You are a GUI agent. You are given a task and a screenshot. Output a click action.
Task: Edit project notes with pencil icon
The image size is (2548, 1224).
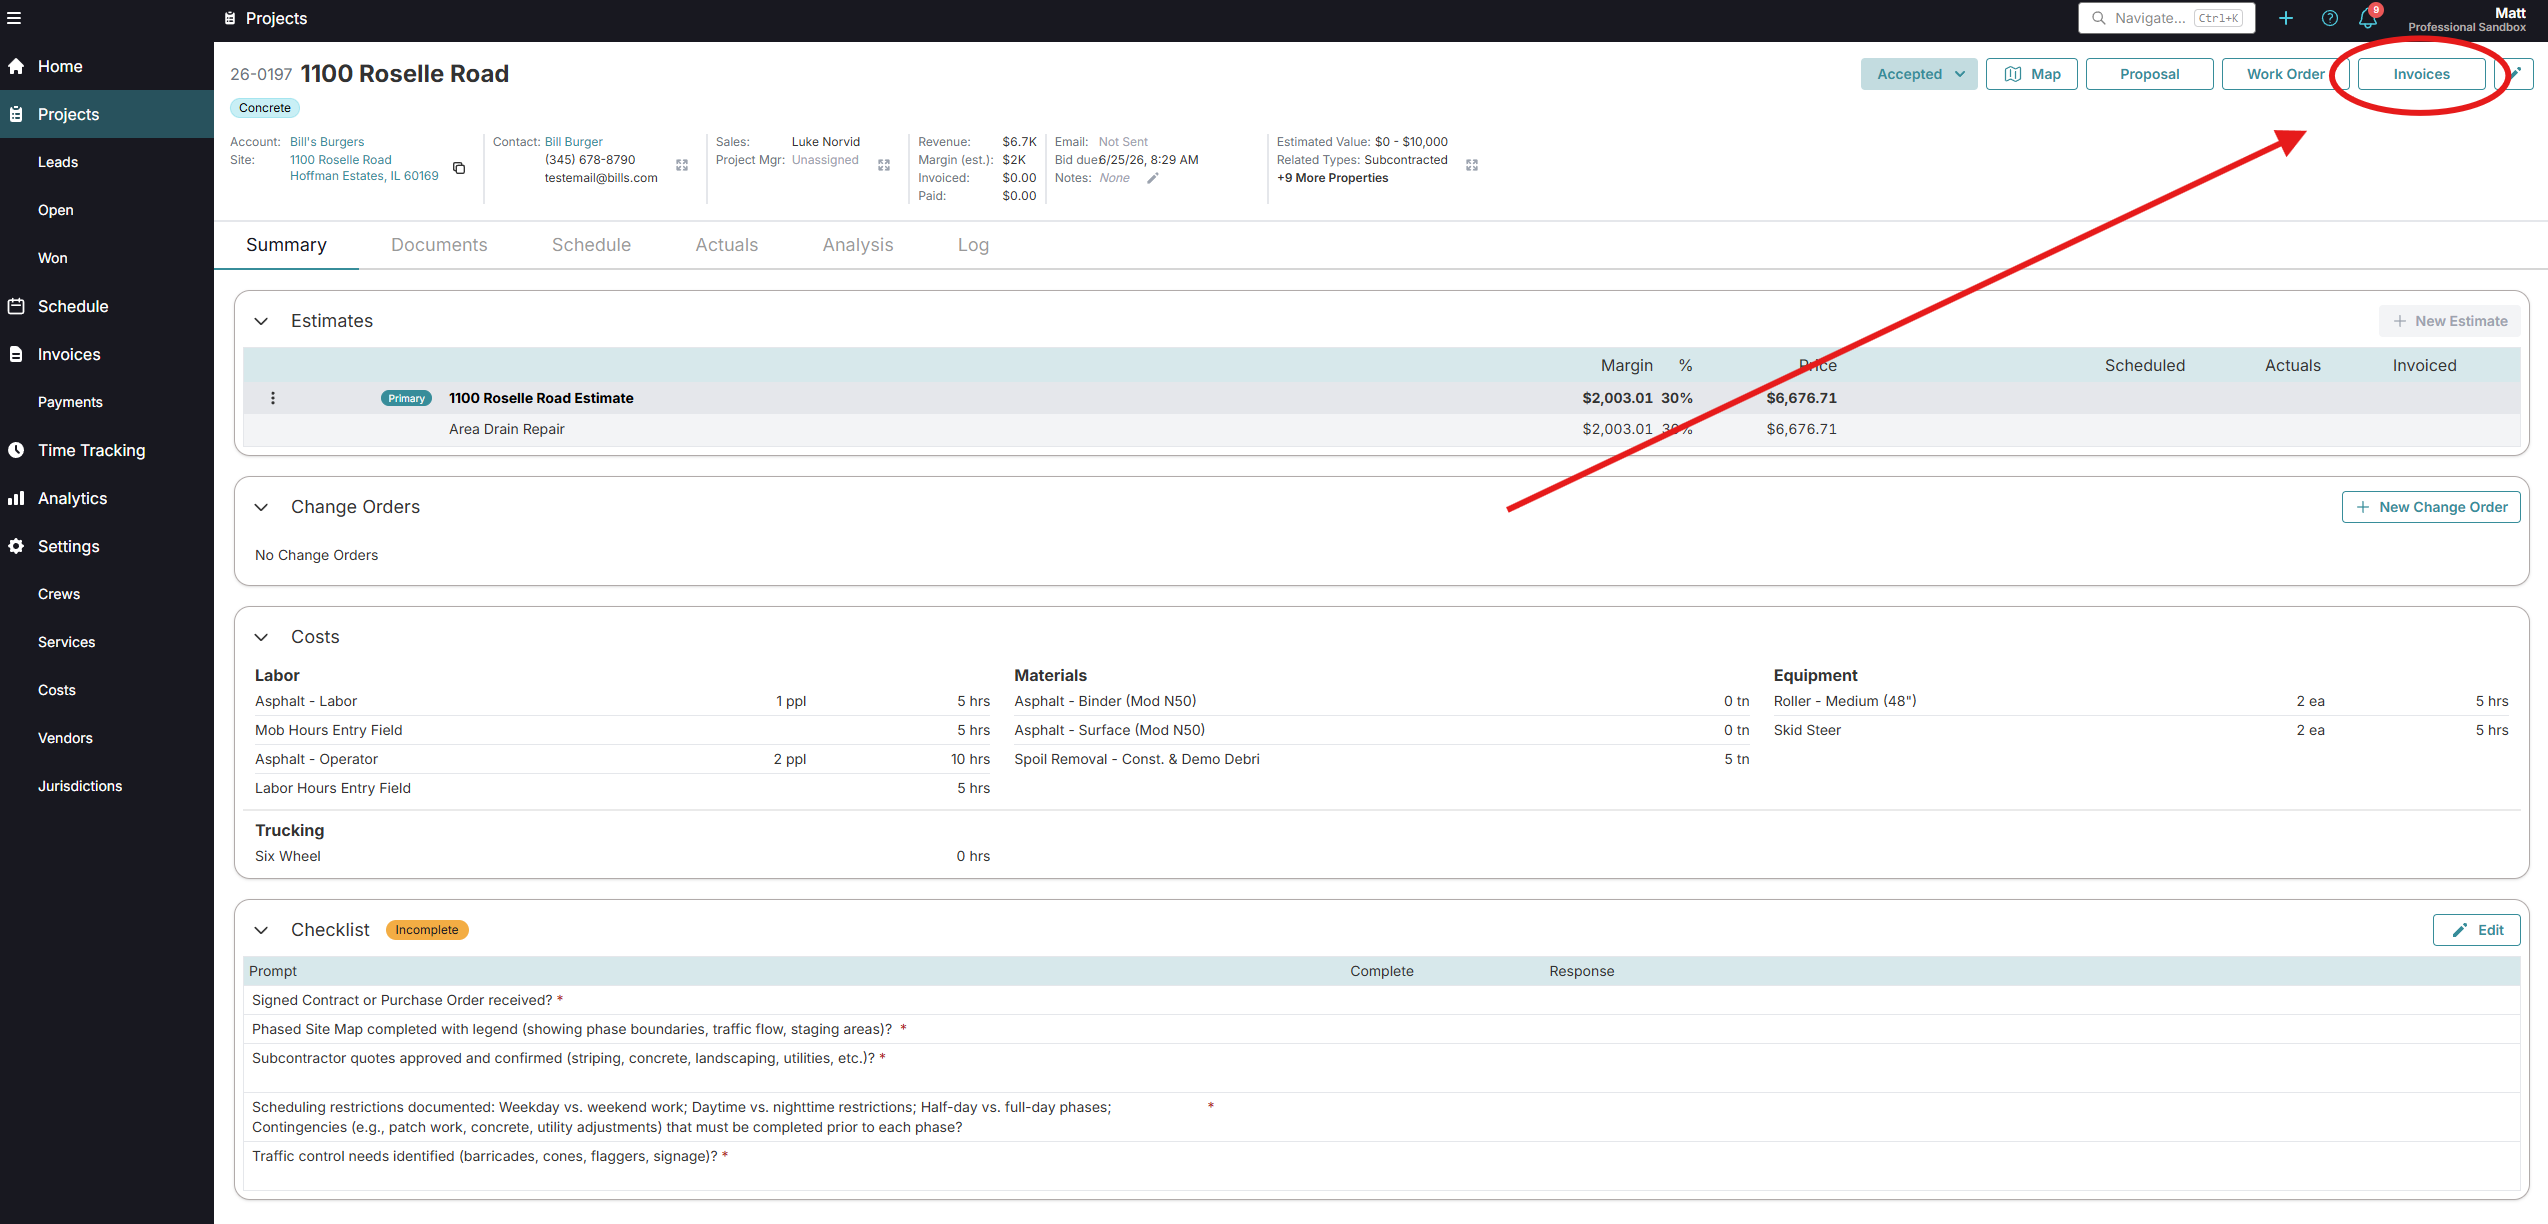click(x=1153, y=178)
